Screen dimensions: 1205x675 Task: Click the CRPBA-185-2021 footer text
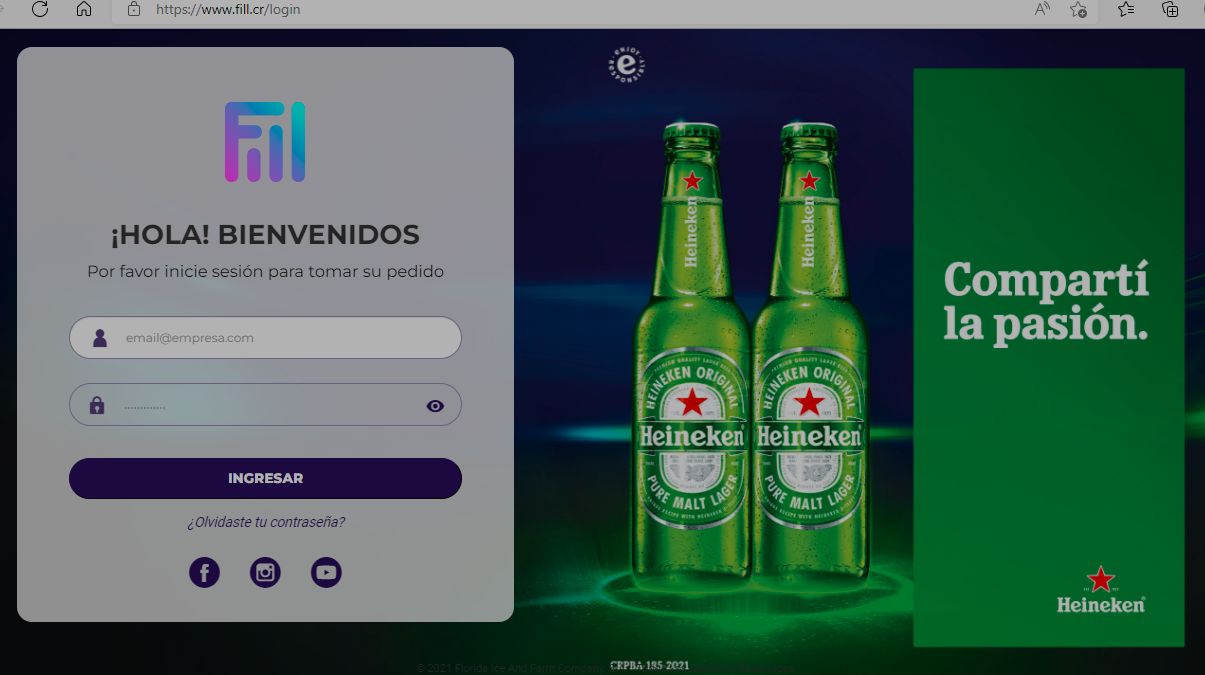coord(650,665)
